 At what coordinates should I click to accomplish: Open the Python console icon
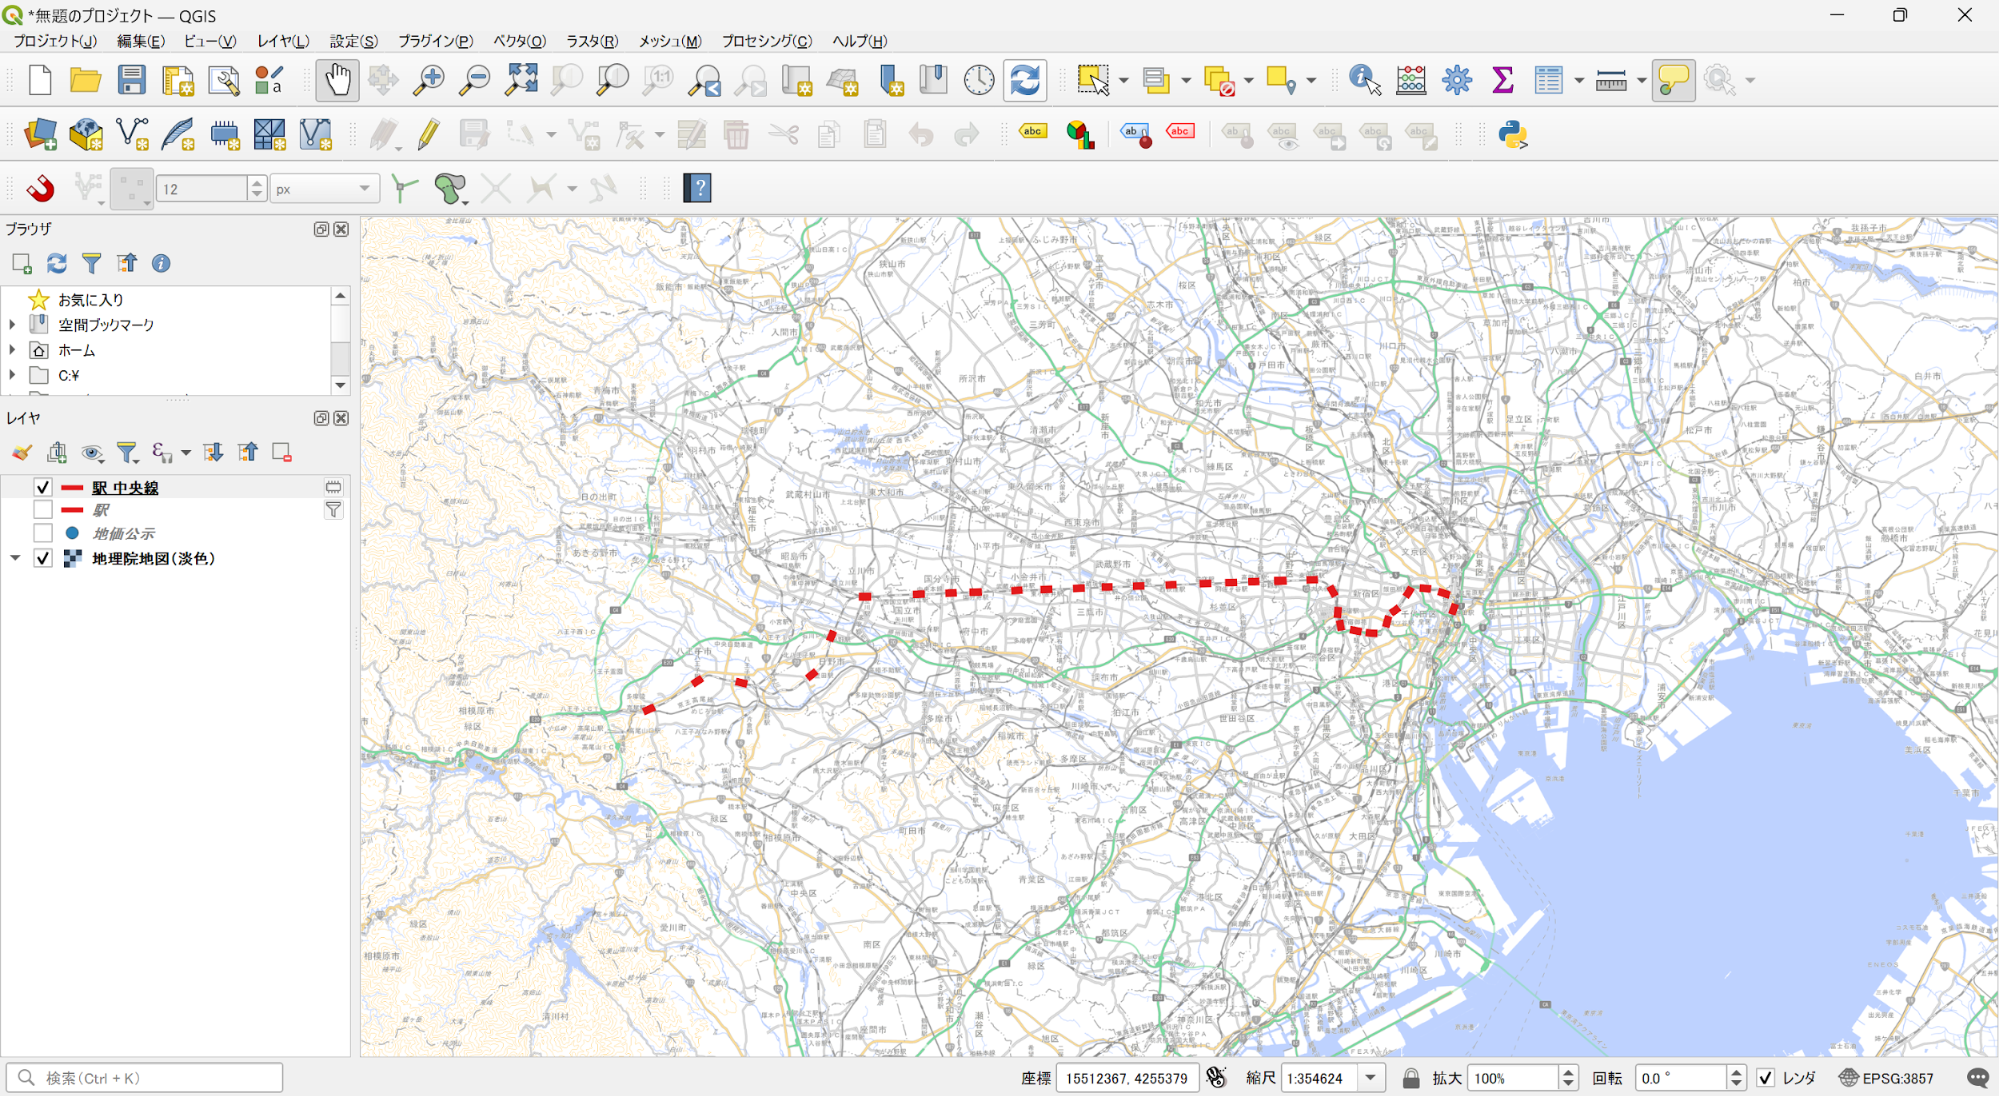1514,134
